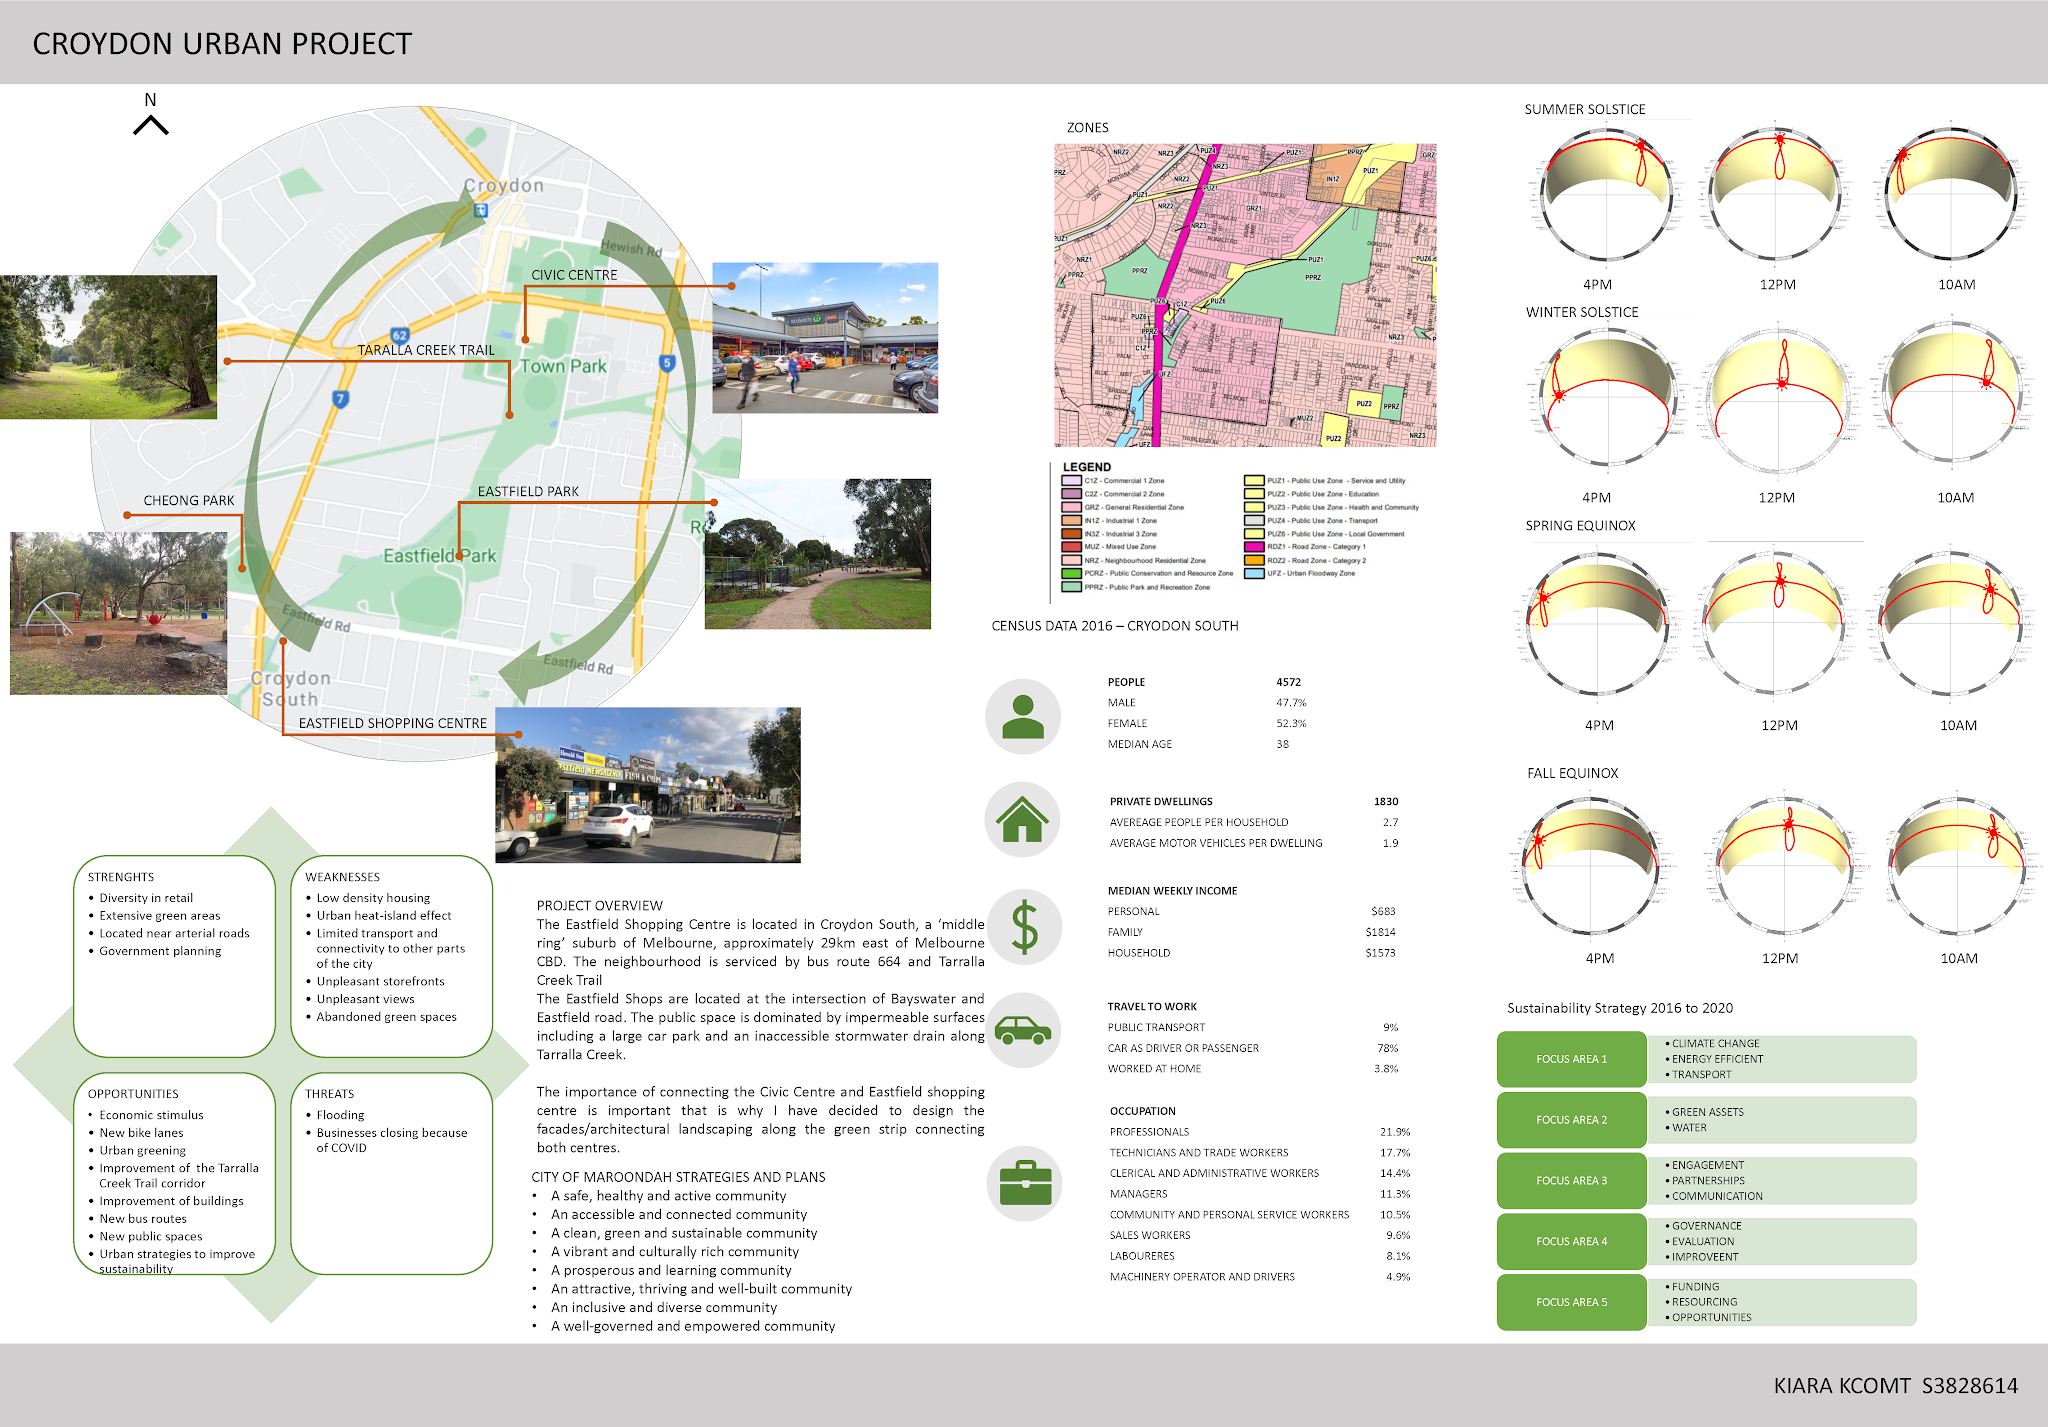Click the UFZ Urban Floodway Zone swatch
Image resolution: width=2048 pixels, height=1427 pixels.
pyautogui.click(x=1254, y=573)
